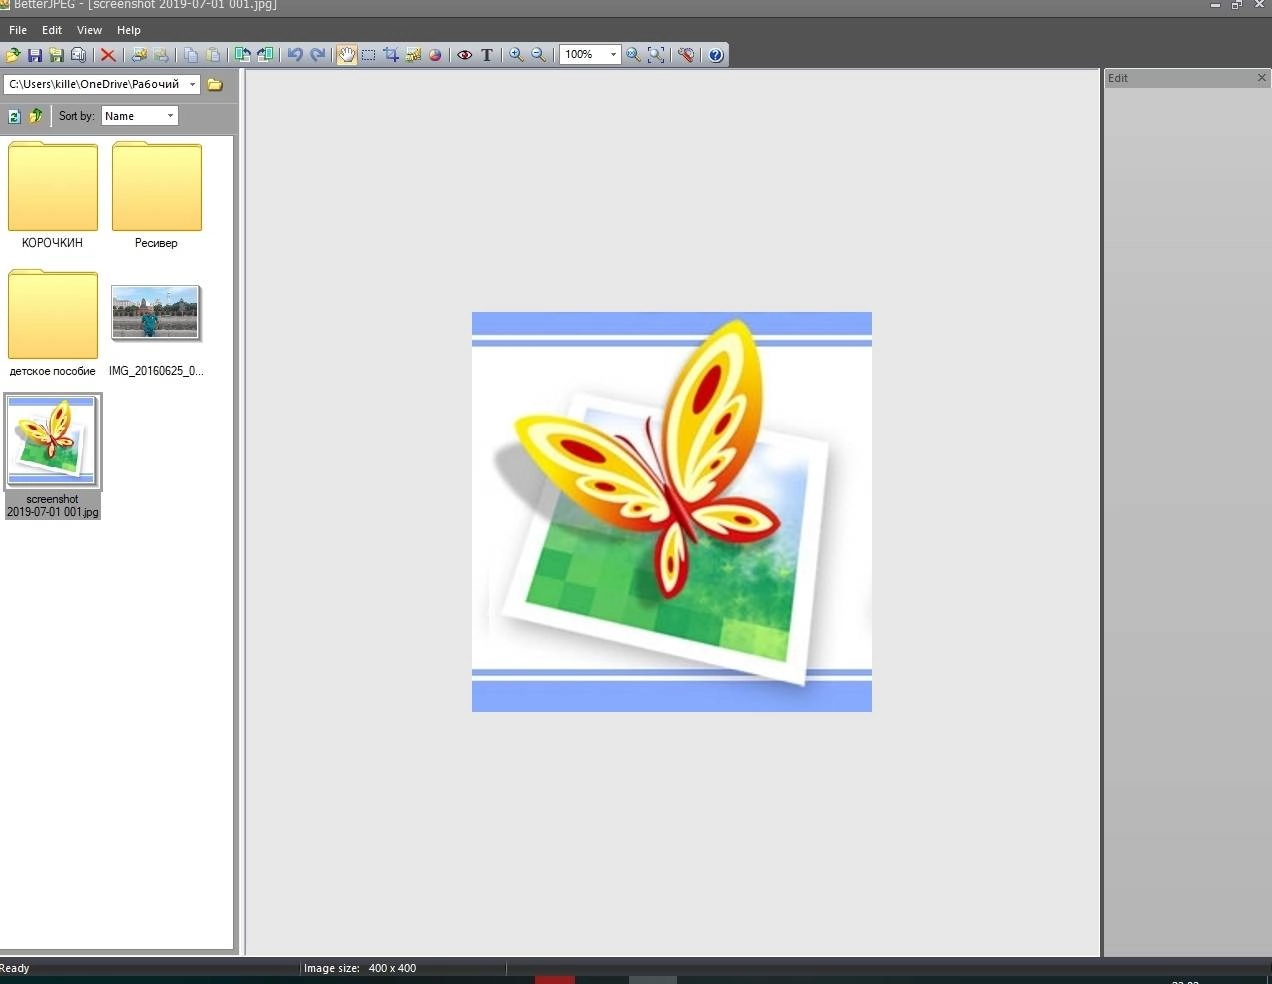
Task: Rotate the image right with the toolbar icon
Action: (265, 55)
